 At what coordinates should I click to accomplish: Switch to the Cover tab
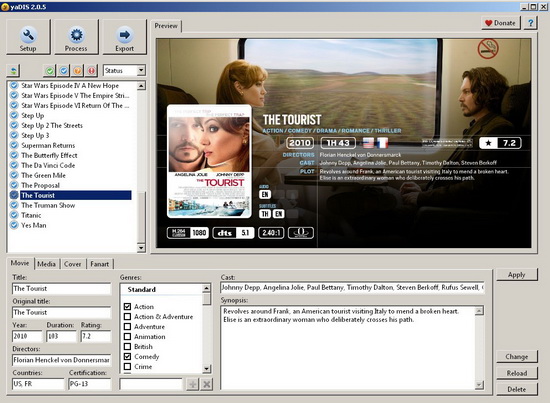tap(73, 264)
